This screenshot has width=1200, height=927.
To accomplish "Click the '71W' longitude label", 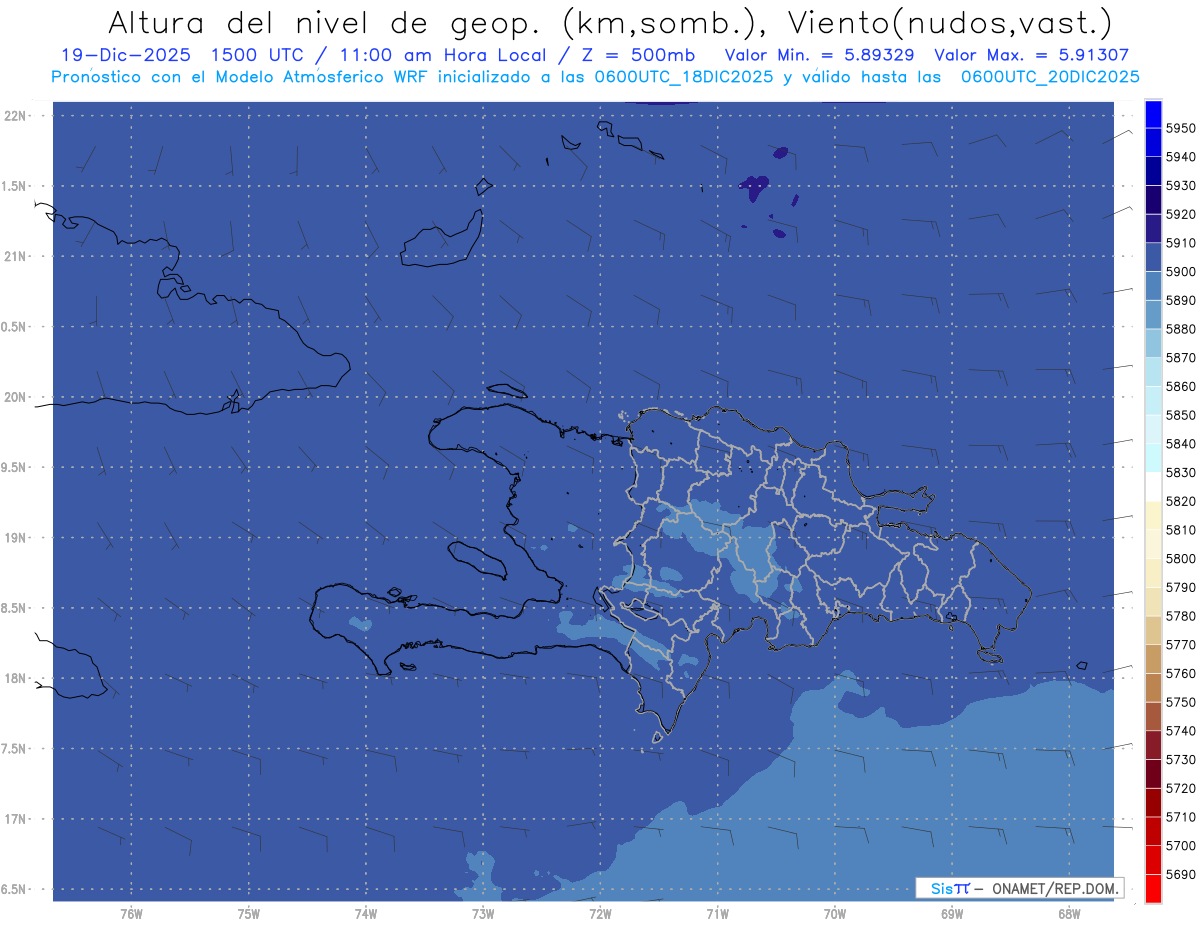I will click(717, 914).
